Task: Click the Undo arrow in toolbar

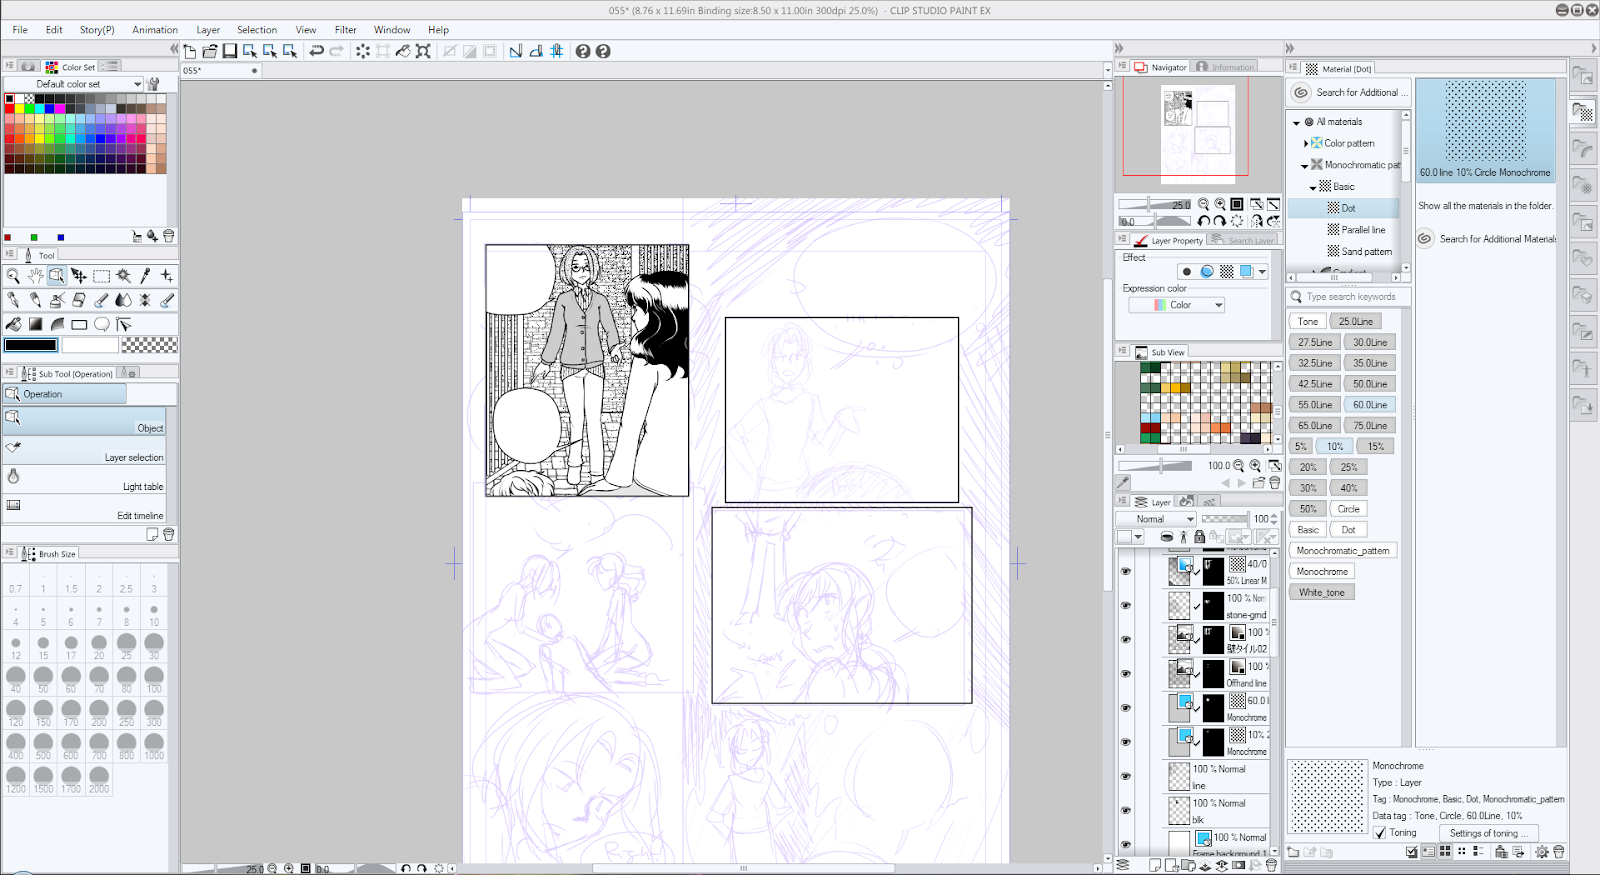Action: click(x=317, y=51)
